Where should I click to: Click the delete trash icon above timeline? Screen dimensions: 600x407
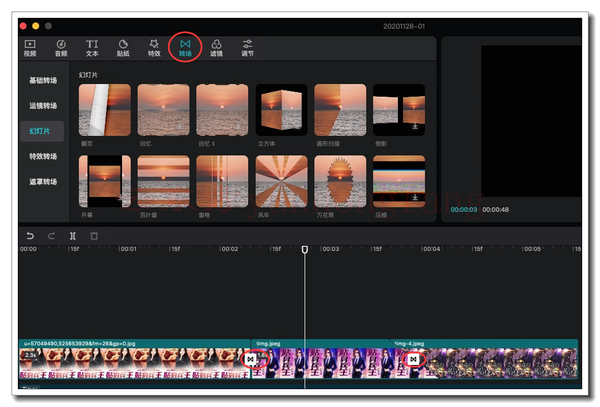[94, 236]
